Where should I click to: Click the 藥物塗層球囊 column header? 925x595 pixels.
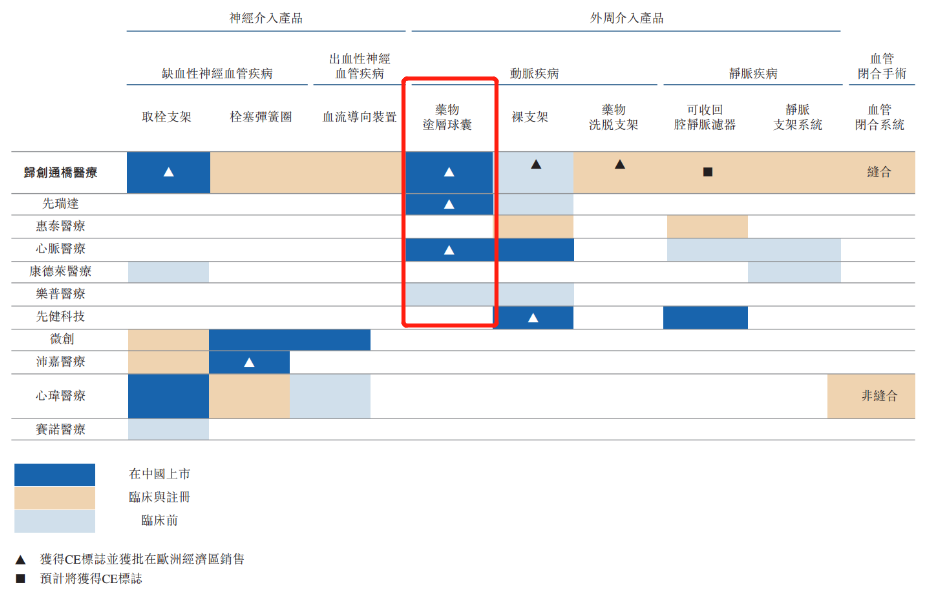(447, 117)
